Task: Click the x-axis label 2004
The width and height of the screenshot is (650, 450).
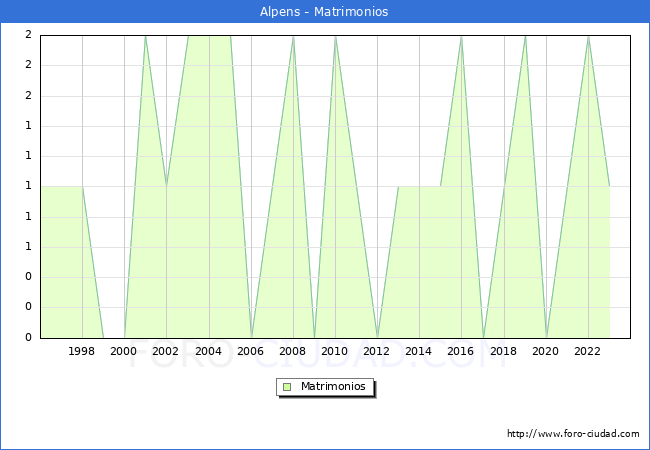Action: point(208,351)
